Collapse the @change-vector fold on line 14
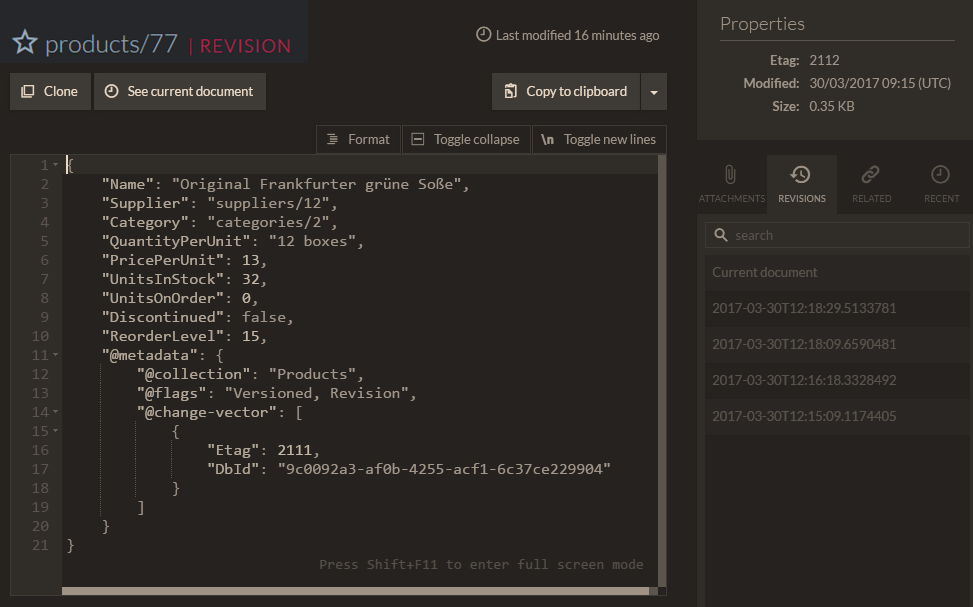The image size is (973, 607). 55,412
